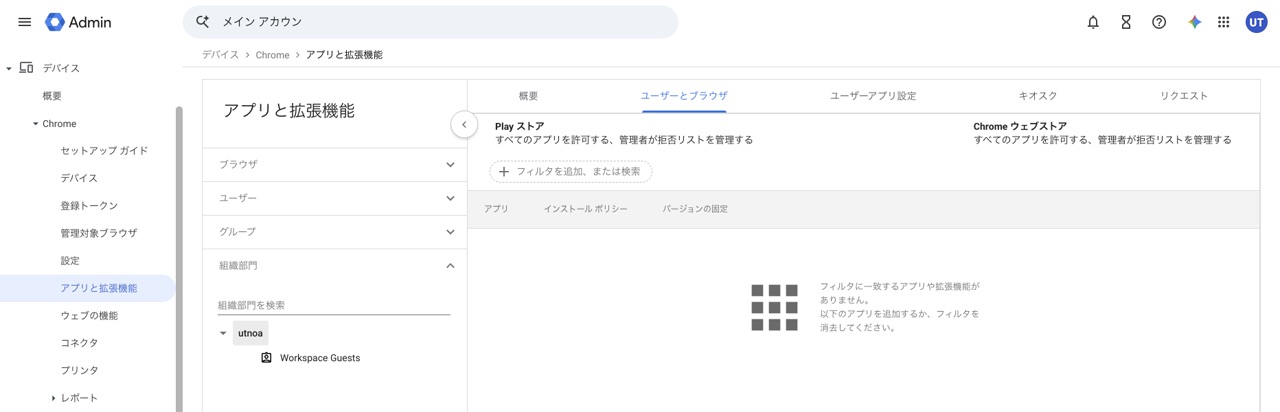Click the Chrome ウェブストア setting text
Screen dimensions: 1280x412
(x=1103, y=133)
